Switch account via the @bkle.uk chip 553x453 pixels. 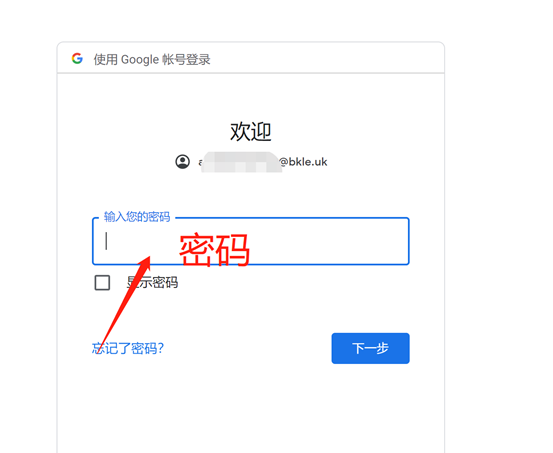pyautogui.click(x=251, y=162)
